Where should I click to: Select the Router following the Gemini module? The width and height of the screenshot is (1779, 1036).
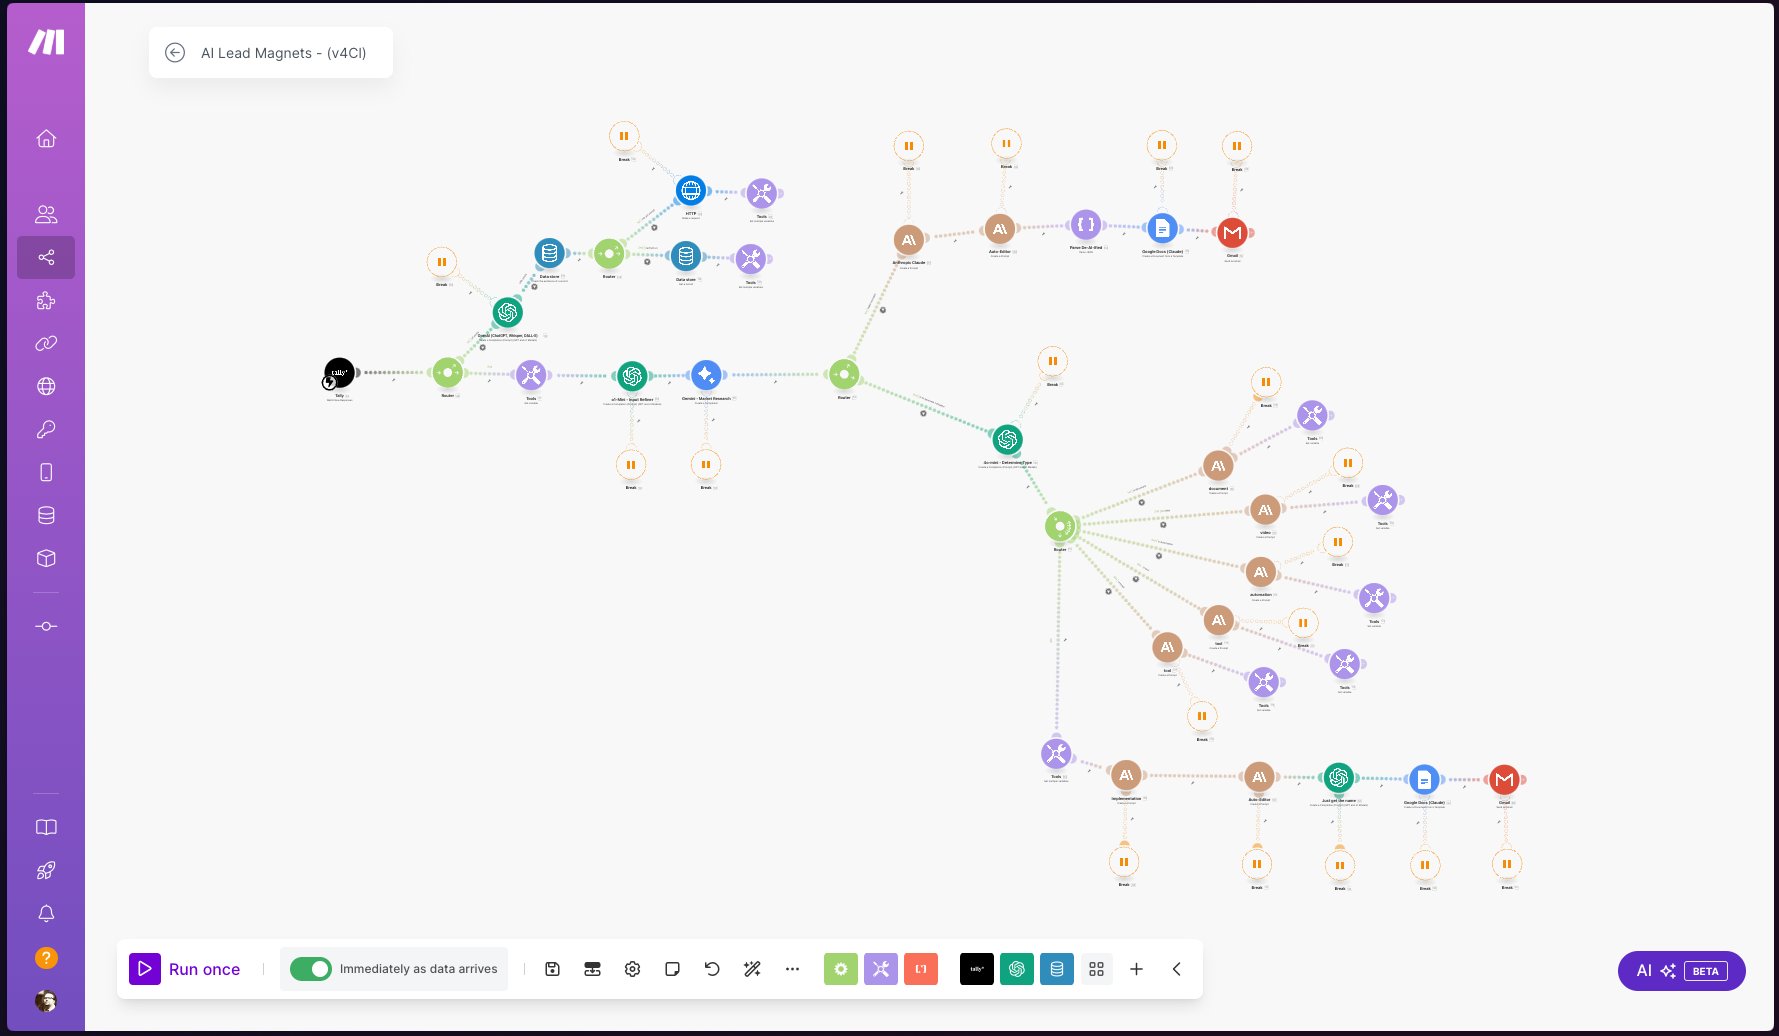(x=844, y=374)
